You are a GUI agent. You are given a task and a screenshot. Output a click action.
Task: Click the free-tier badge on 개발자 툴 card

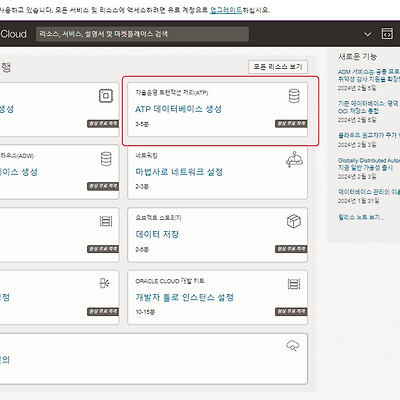[291, 312]
